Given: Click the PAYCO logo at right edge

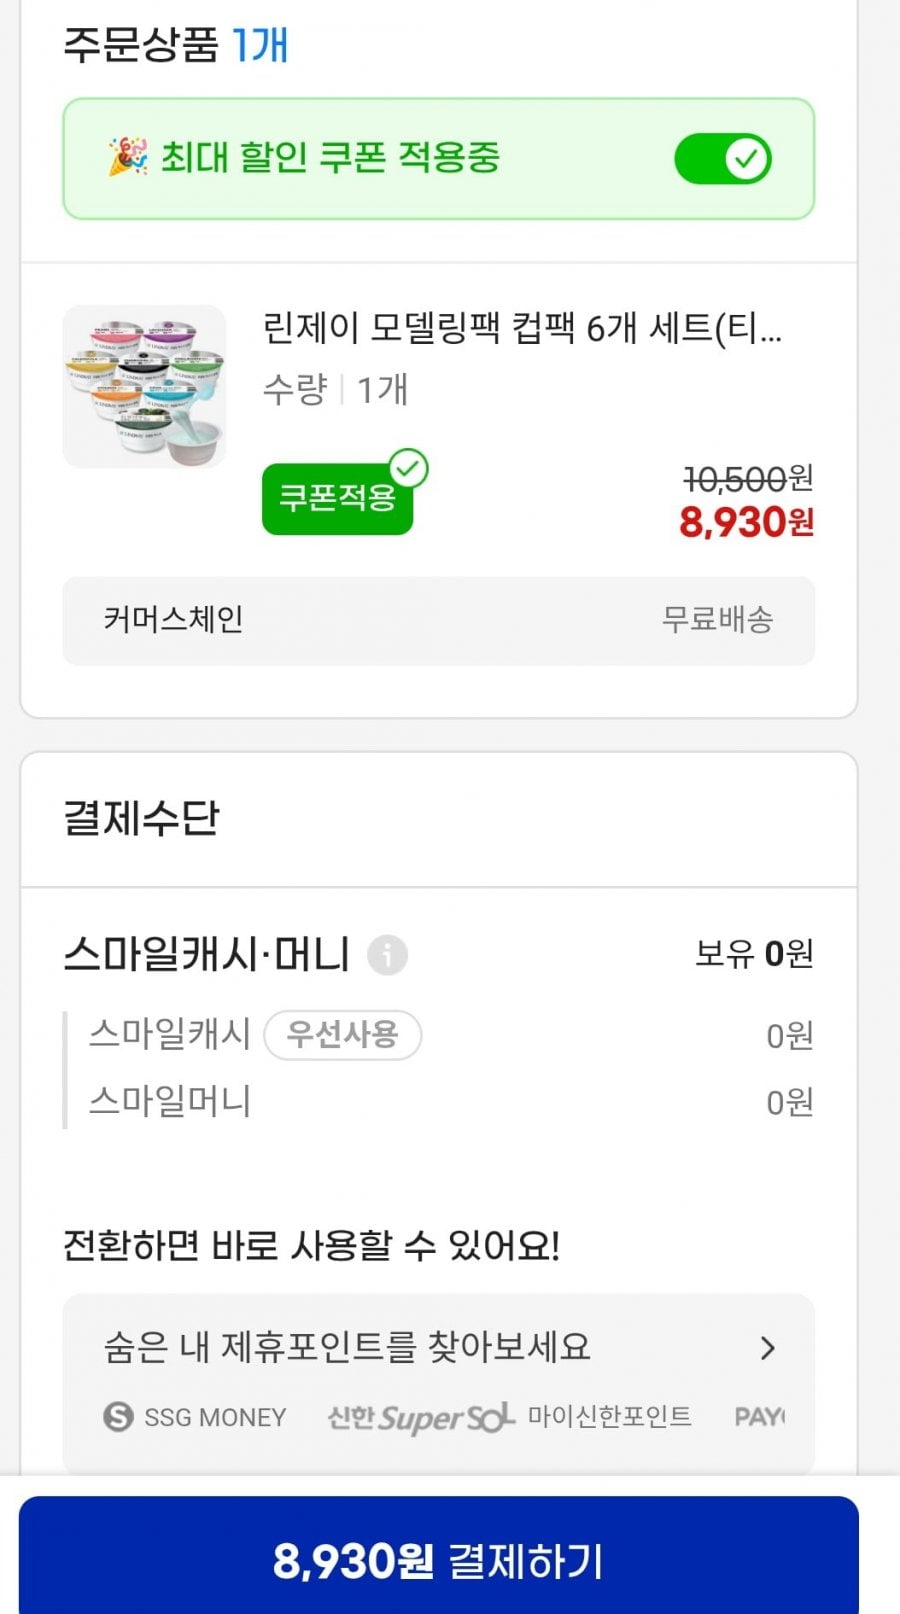Looking at the screenshot, I should click(760, 1417).
